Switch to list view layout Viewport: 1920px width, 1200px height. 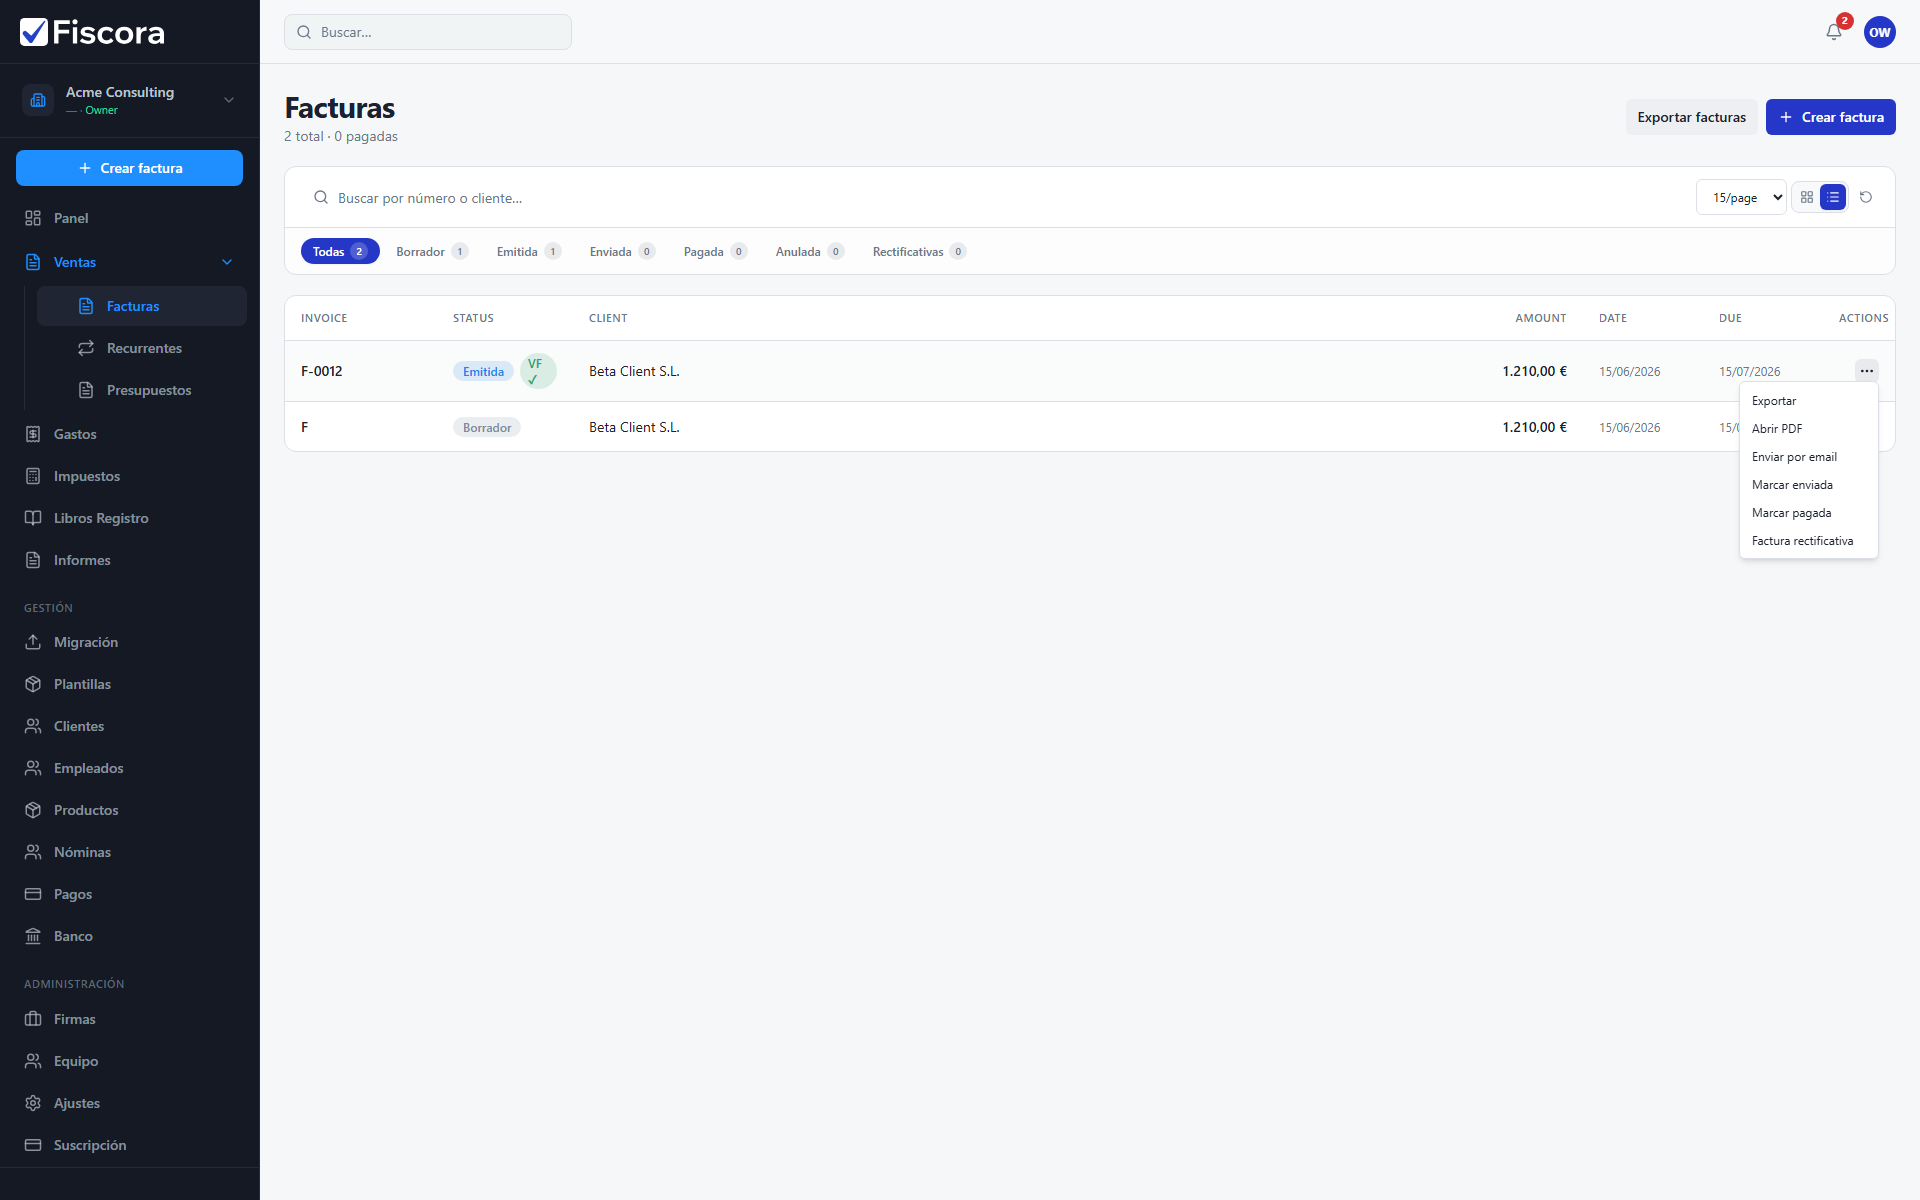tap(1833, 198)
